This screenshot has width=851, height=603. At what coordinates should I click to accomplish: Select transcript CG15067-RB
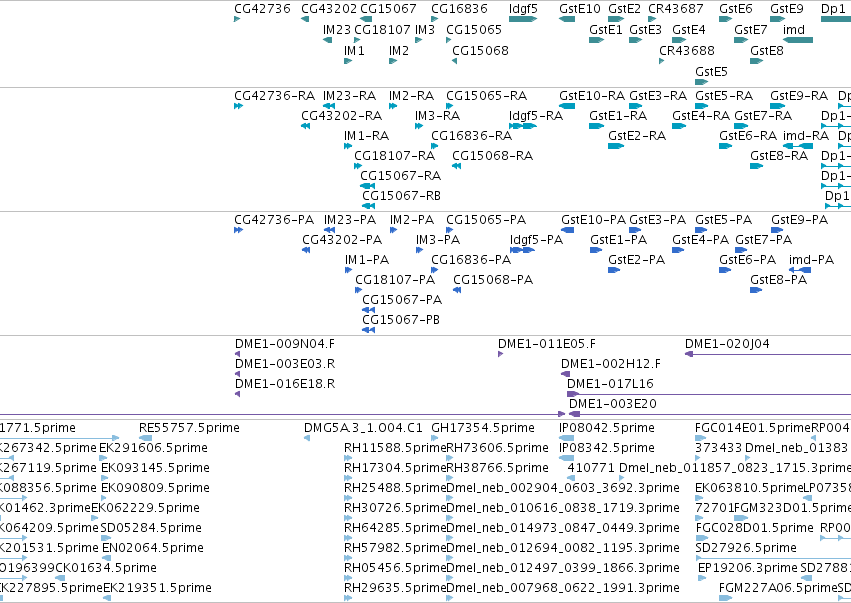tap(401, 196)
